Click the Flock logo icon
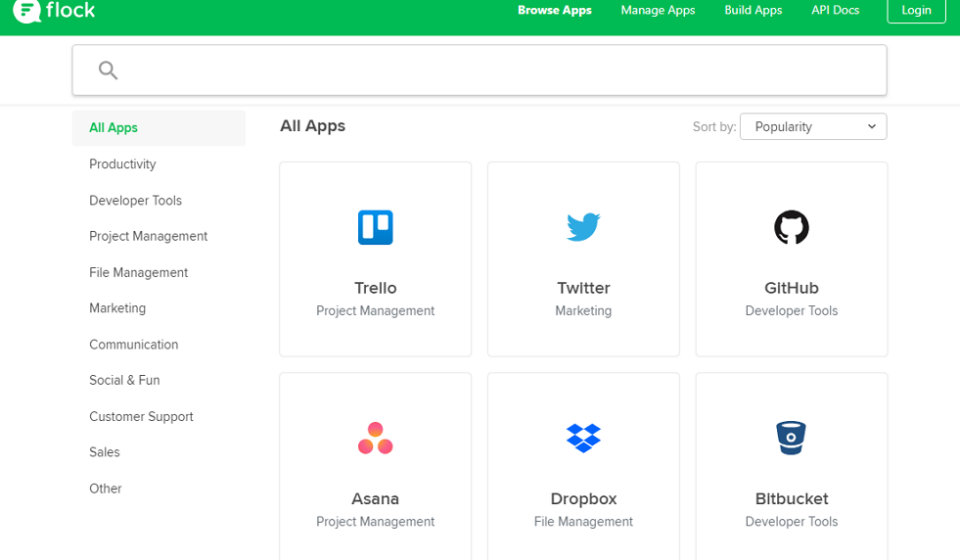The image size is (960, 560). coord(26,10)
